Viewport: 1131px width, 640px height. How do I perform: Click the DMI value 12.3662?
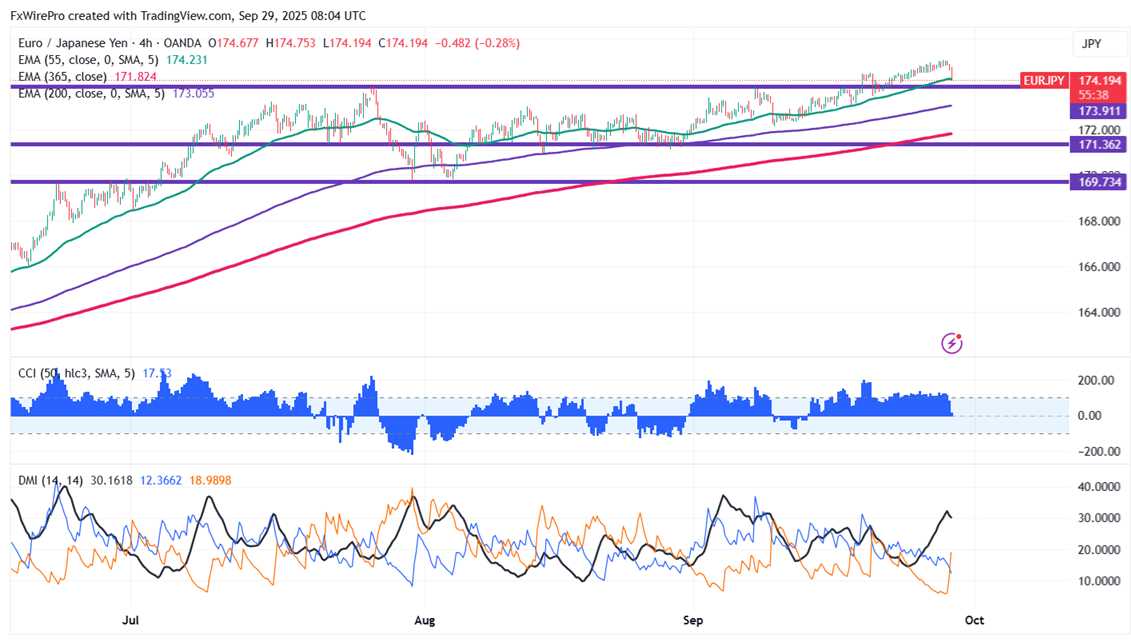(161, 480)
